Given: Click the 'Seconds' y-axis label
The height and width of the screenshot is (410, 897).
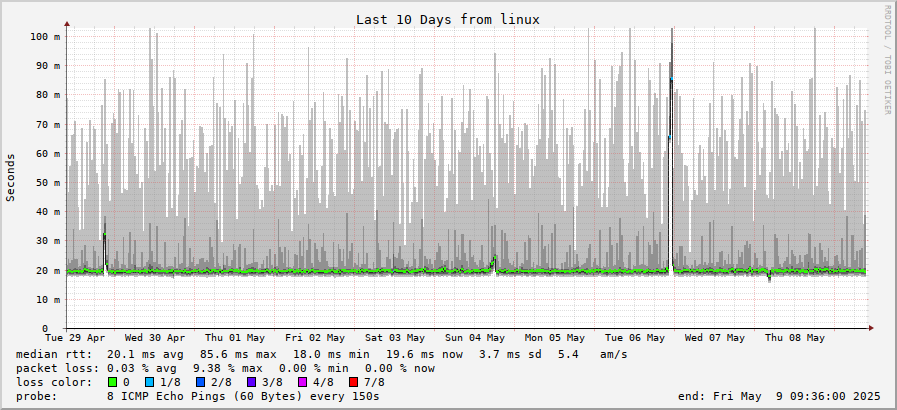Looking at the screenshot, I should (x=10, y=177).
